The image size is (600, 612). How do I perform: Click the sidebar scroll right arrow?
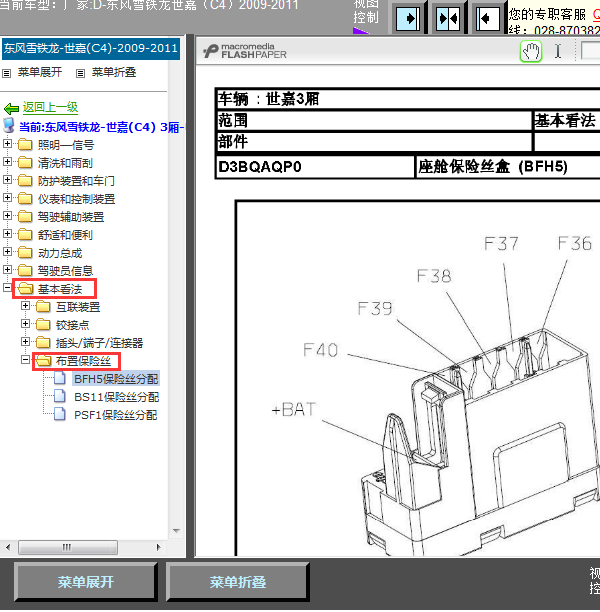(x=158, y=547)
